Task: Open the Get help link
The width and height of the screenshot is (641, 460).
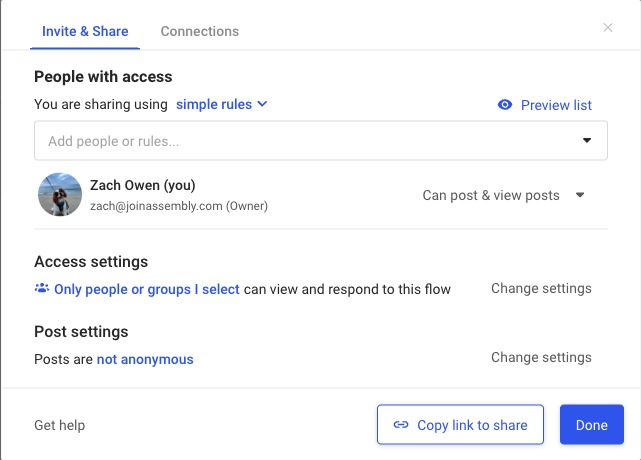Action: coord(60,425)
